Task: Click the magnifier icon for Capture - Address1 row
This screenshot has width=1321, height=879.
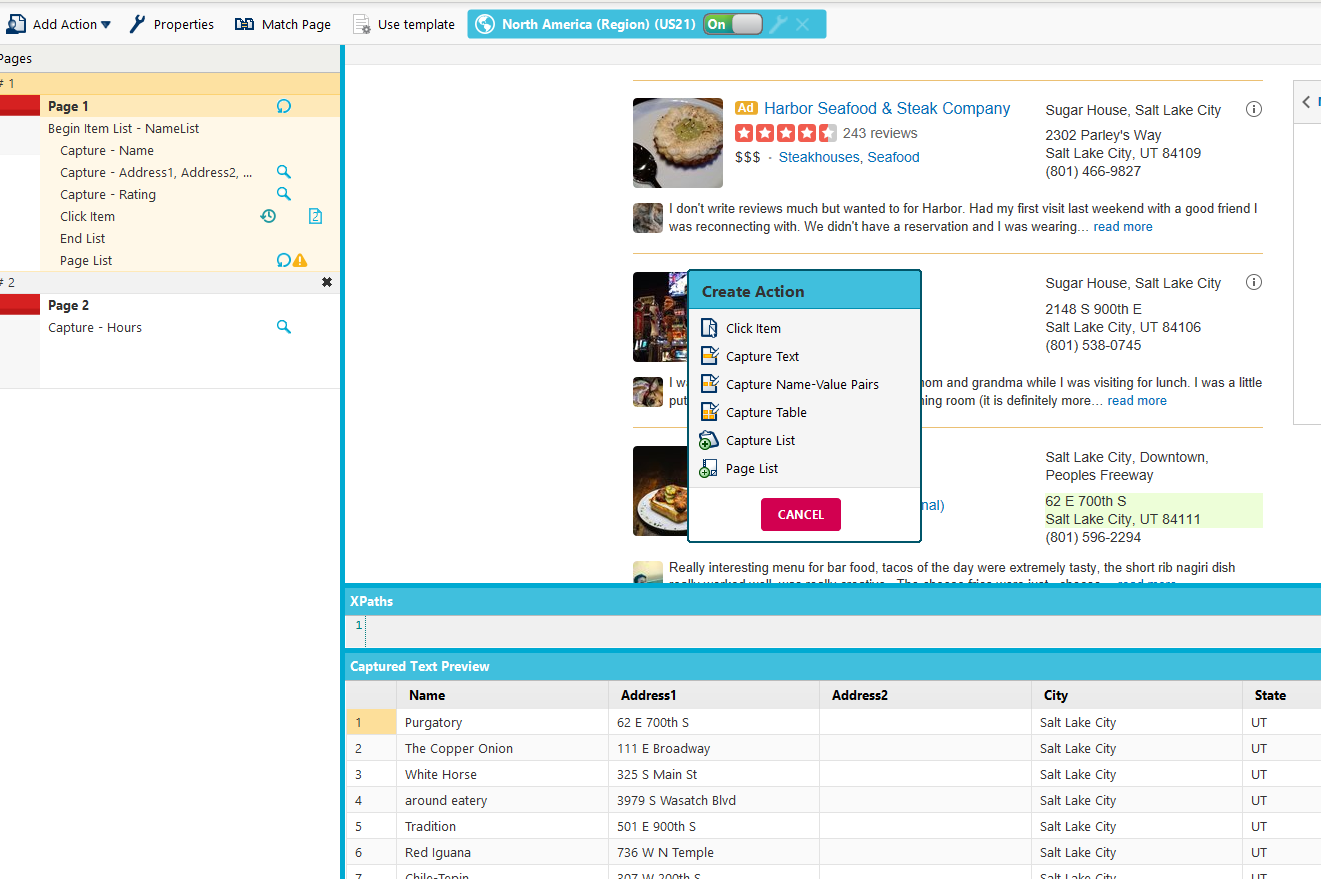Action: (284, 172)
